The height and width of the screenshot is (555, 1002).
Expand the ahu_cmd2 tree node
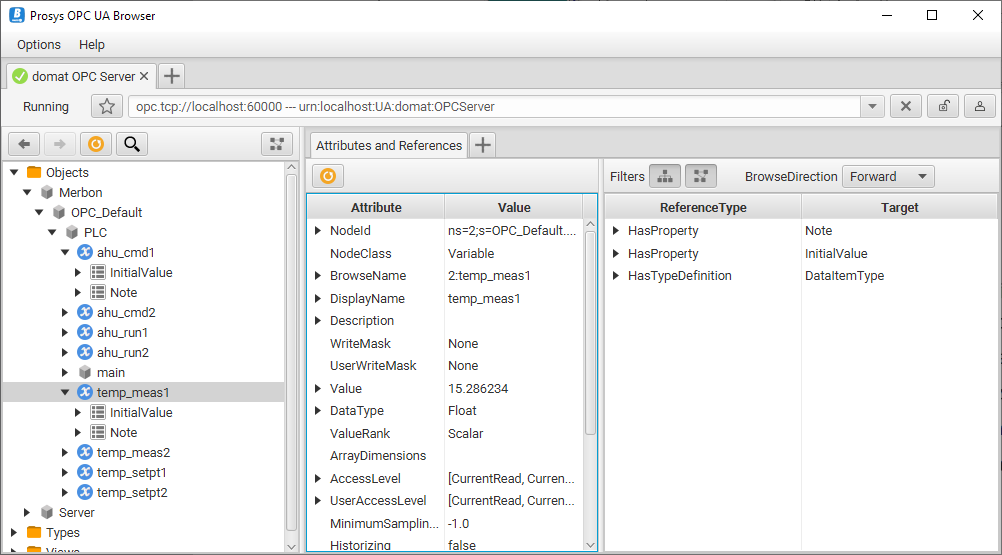pyautogui.click(x=66, y=312)
